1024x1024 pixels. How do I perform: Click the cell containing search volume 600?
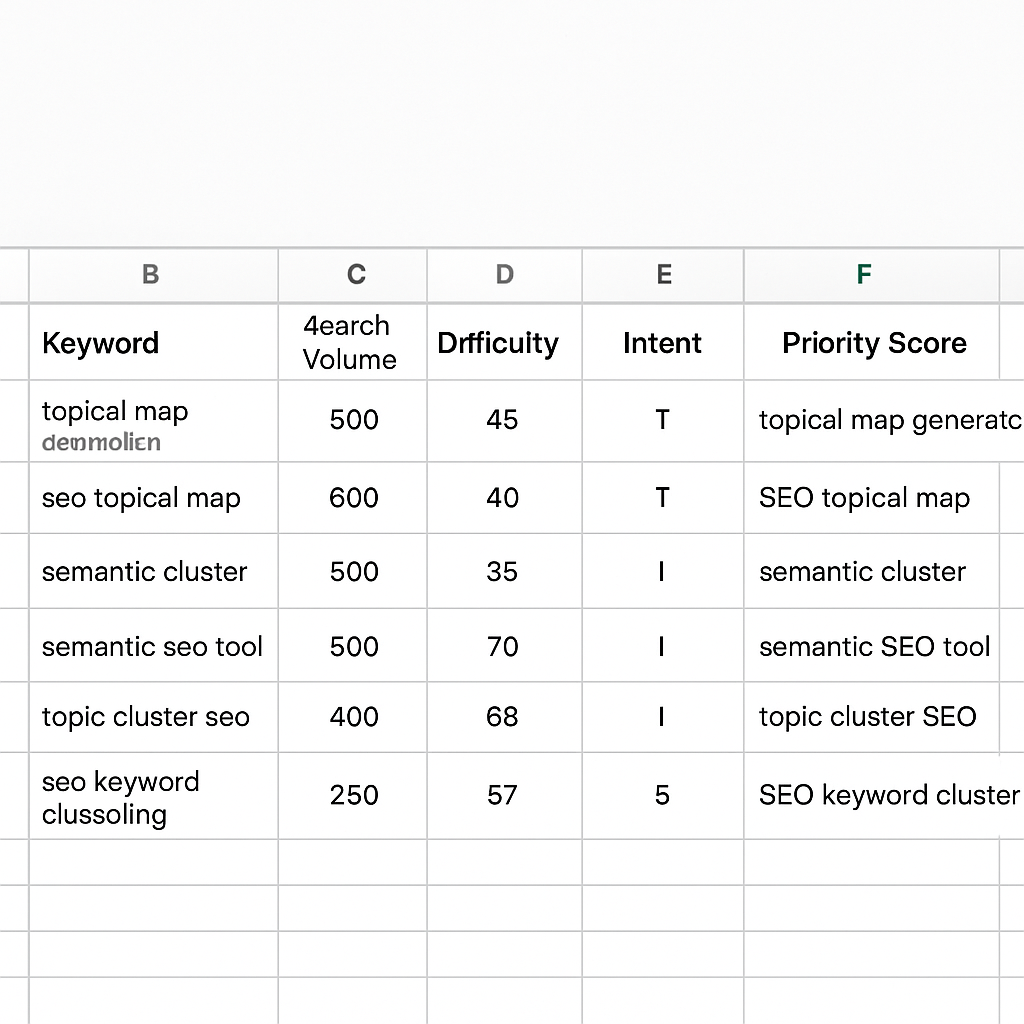pyautogui.click(x=353, y=497)
